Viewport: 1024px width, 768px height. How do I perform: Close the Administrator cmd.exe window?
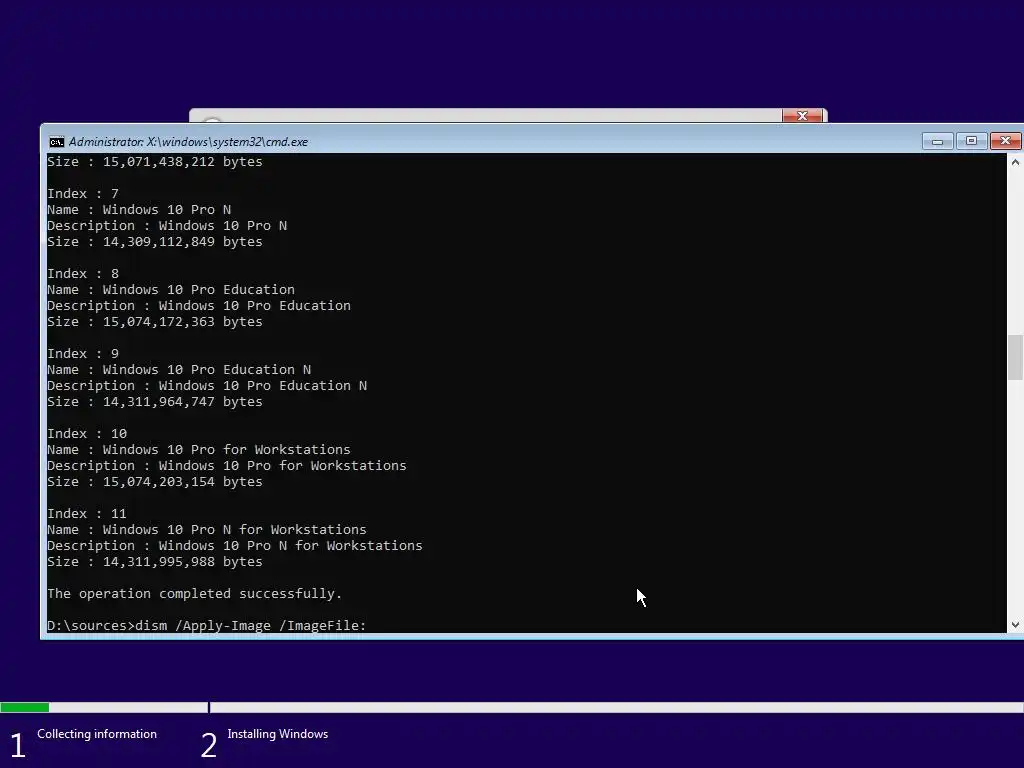click(x=1006, y=141)
